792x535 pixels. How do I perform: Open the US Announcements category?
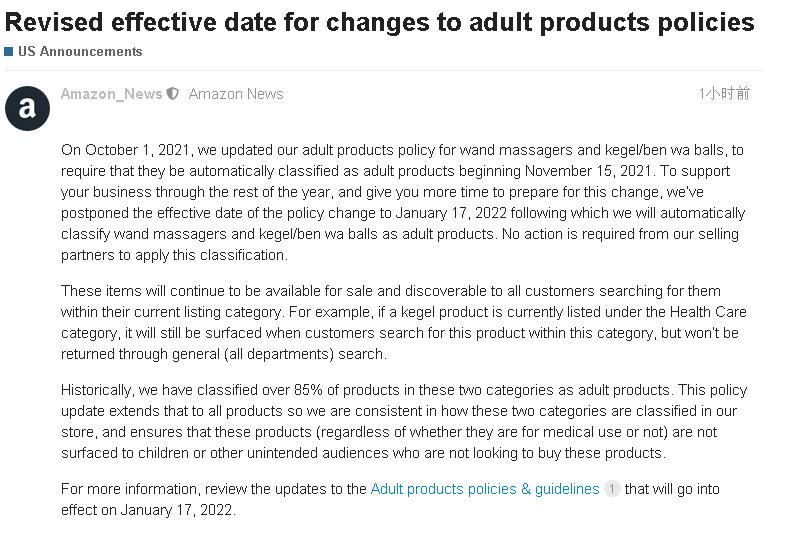[x=80, y=52]
